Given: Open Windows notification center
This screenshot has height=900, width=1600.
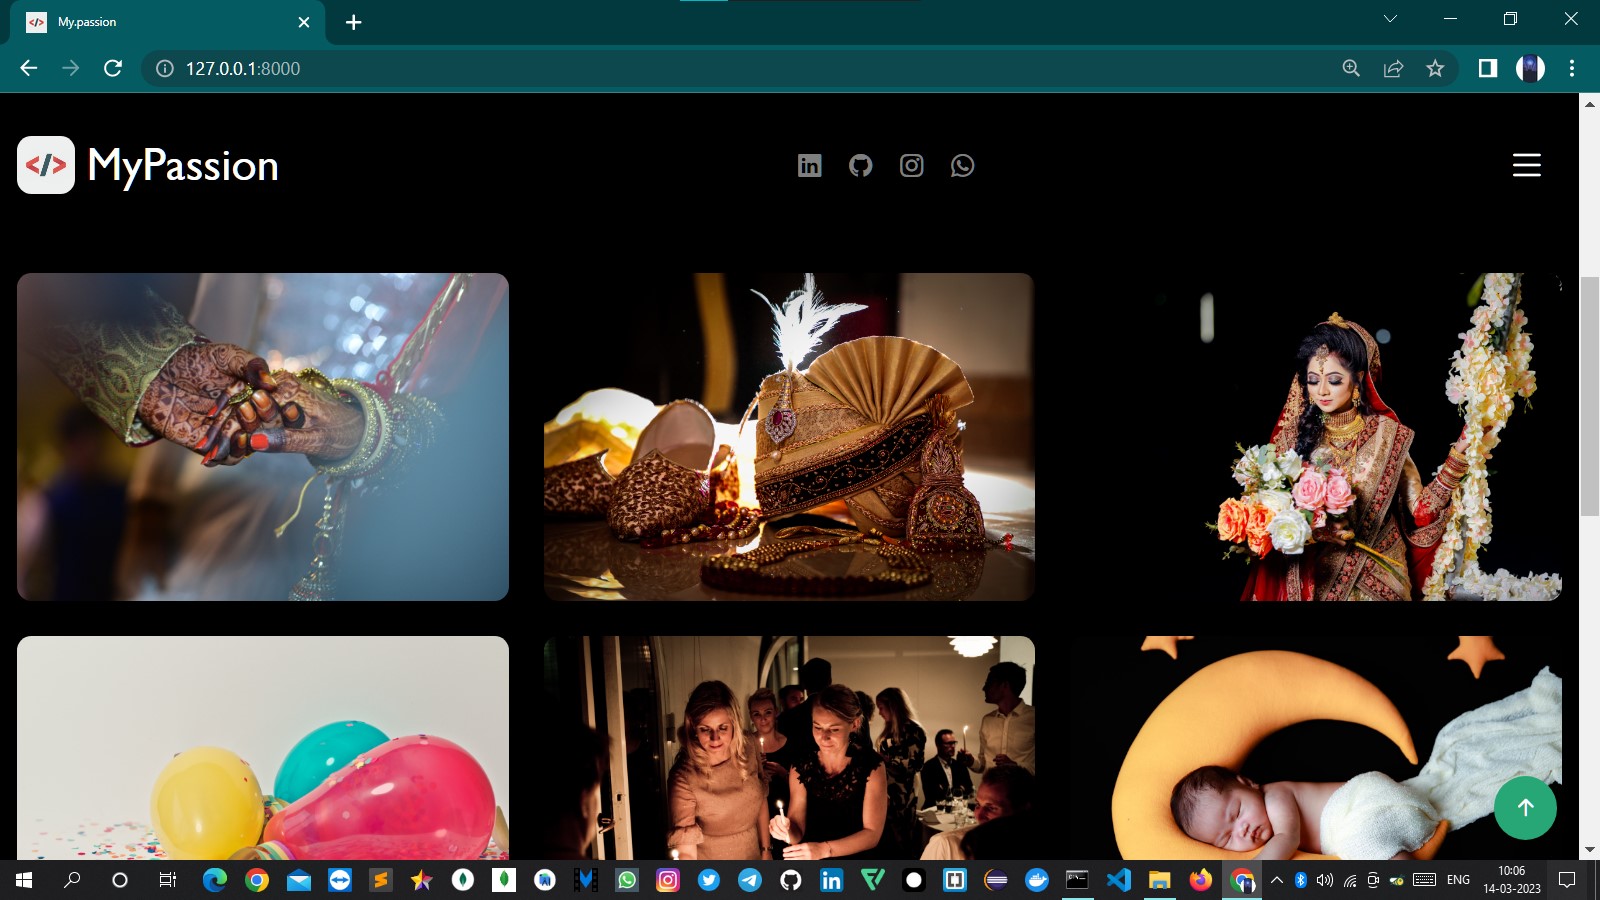Looking at the screenshot, I should pos(1568,880).
